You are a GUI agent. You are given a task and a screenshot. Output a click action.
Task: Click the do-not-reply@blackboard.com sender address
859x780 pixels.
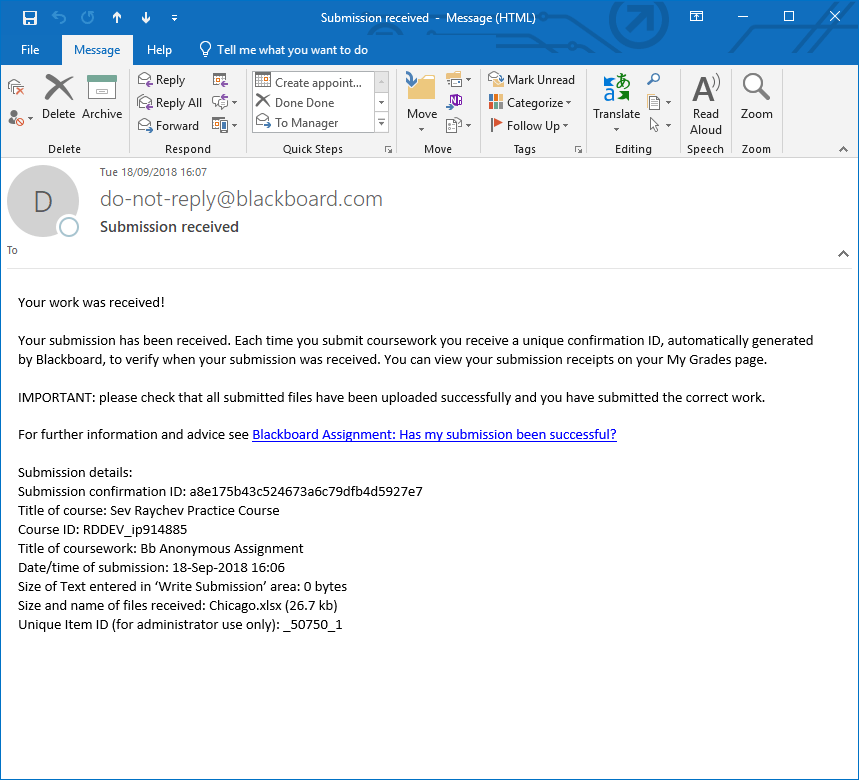[x=241, y=199]
